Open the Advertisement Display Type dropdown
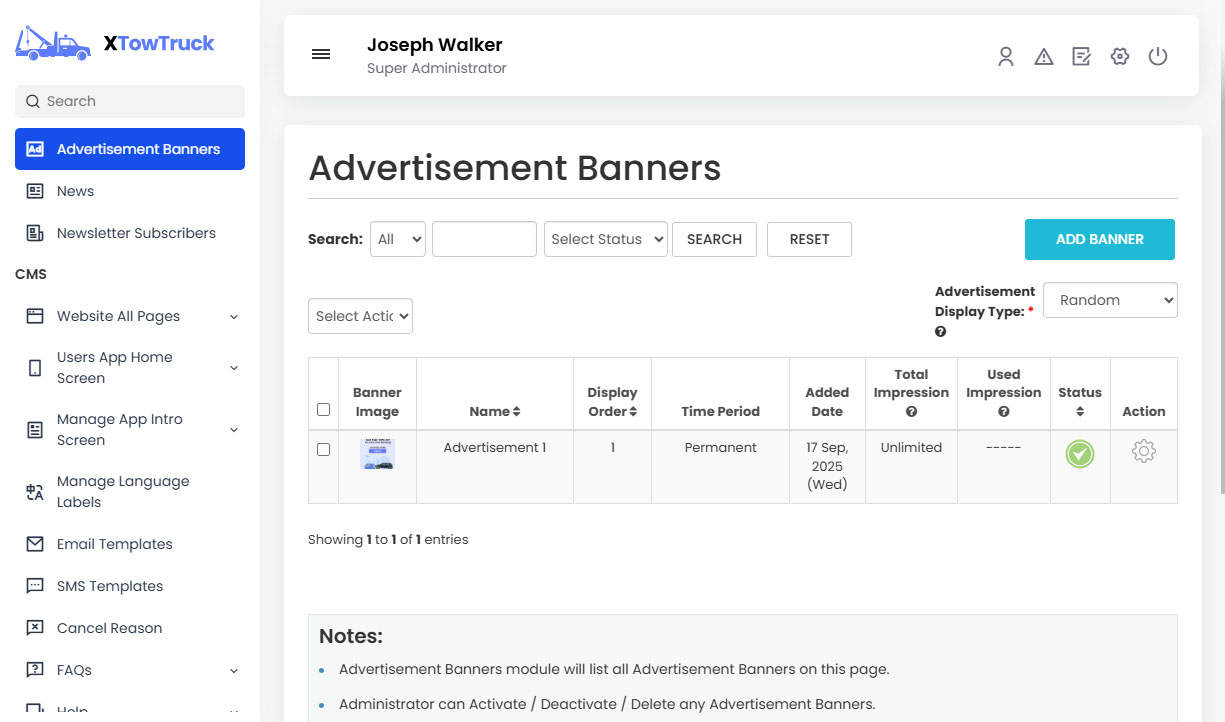1225x722 pixels. [x=1110, y=300]
